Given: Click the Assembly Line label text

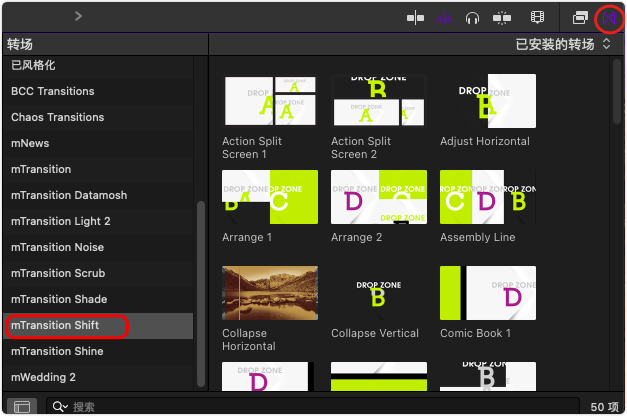Looking at the screenshot, I should click(477, 237).
